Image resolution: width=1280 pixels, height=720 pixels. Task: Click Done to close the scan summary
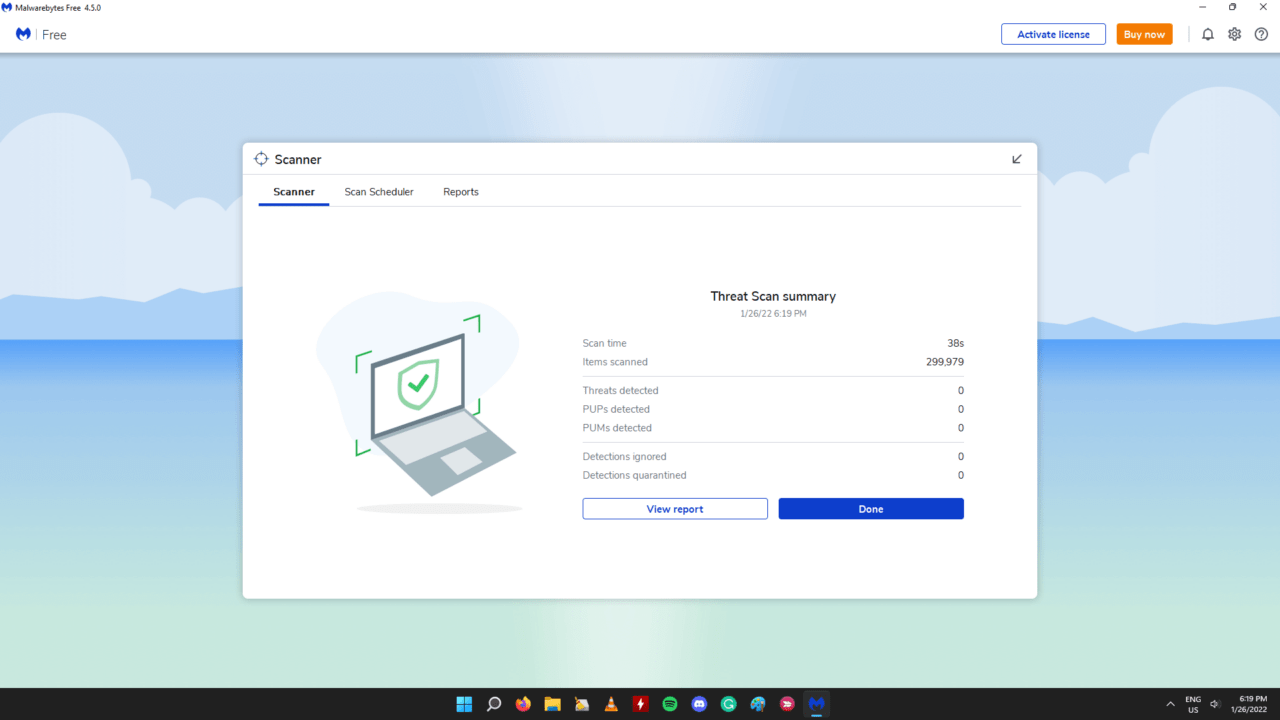click(871, 509)
